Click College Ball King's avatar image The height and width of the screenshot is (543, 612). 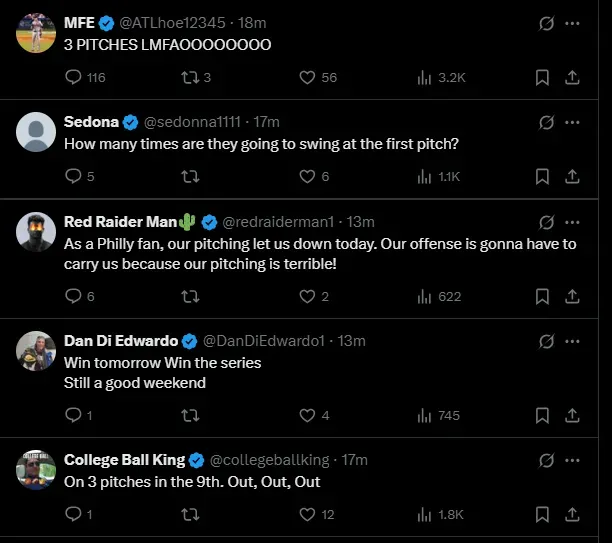pyautogui.click(x=36, y=470)
